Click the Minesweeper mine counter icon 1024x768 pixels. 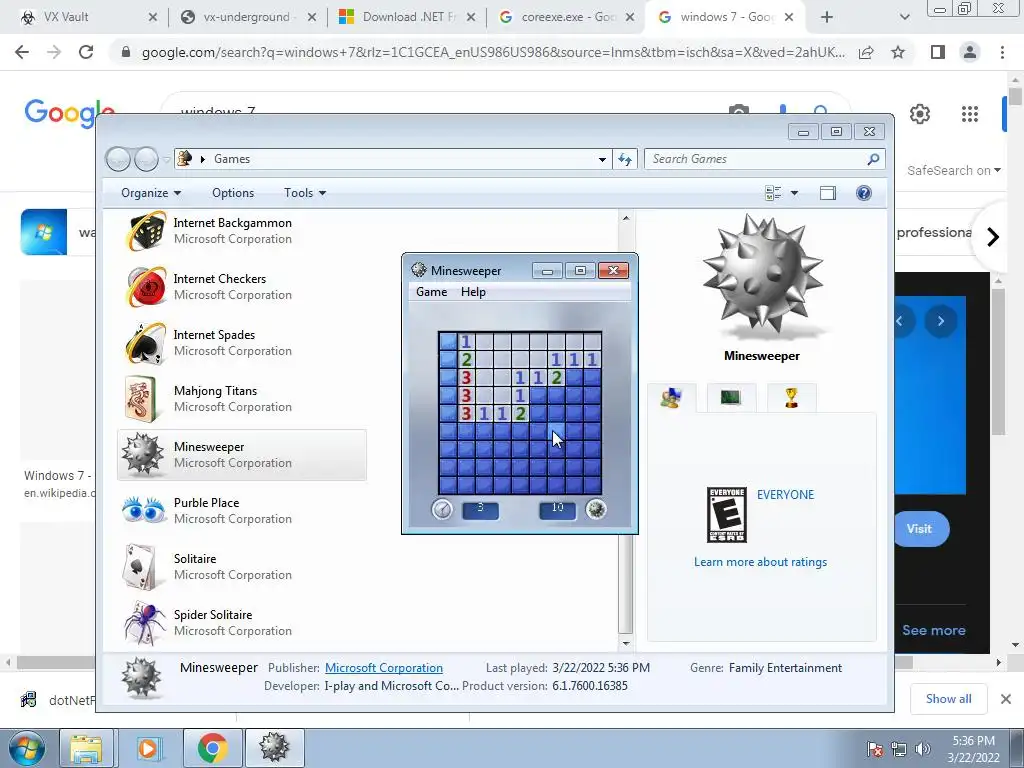pyautogui.click(x=596, y=509)
